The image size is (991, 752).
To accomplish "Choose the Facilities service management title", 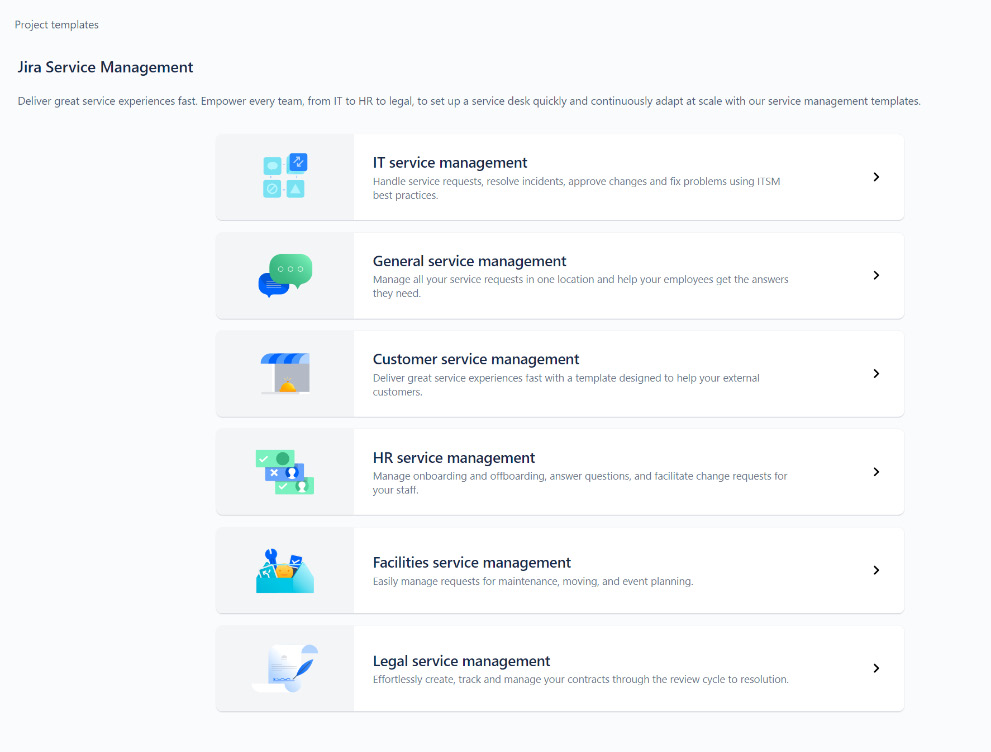I will point(471,562).
